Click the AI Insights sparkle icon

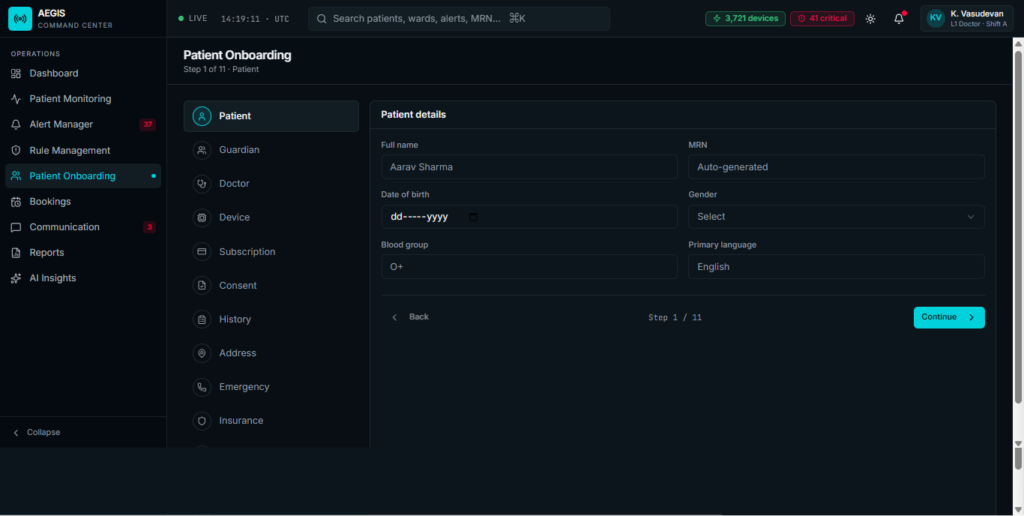tap(16, 278)
